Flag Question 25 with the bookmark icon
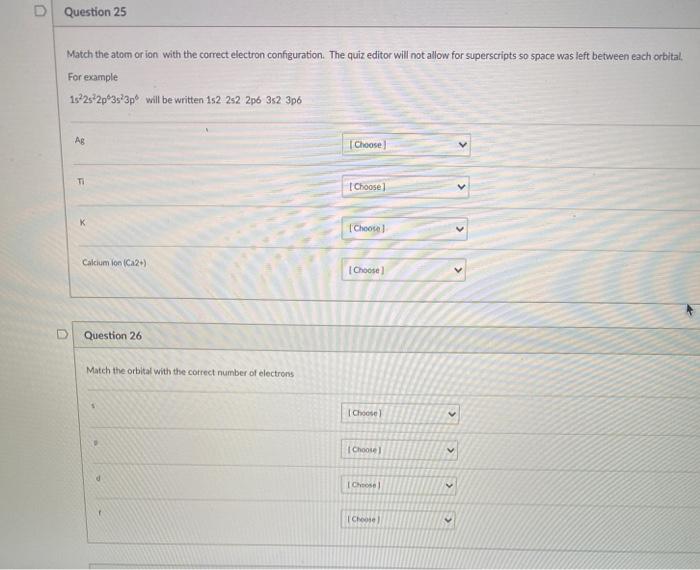The height and width of the screenshot is (570, 700). pyautogui.click(x=40, y=11)
